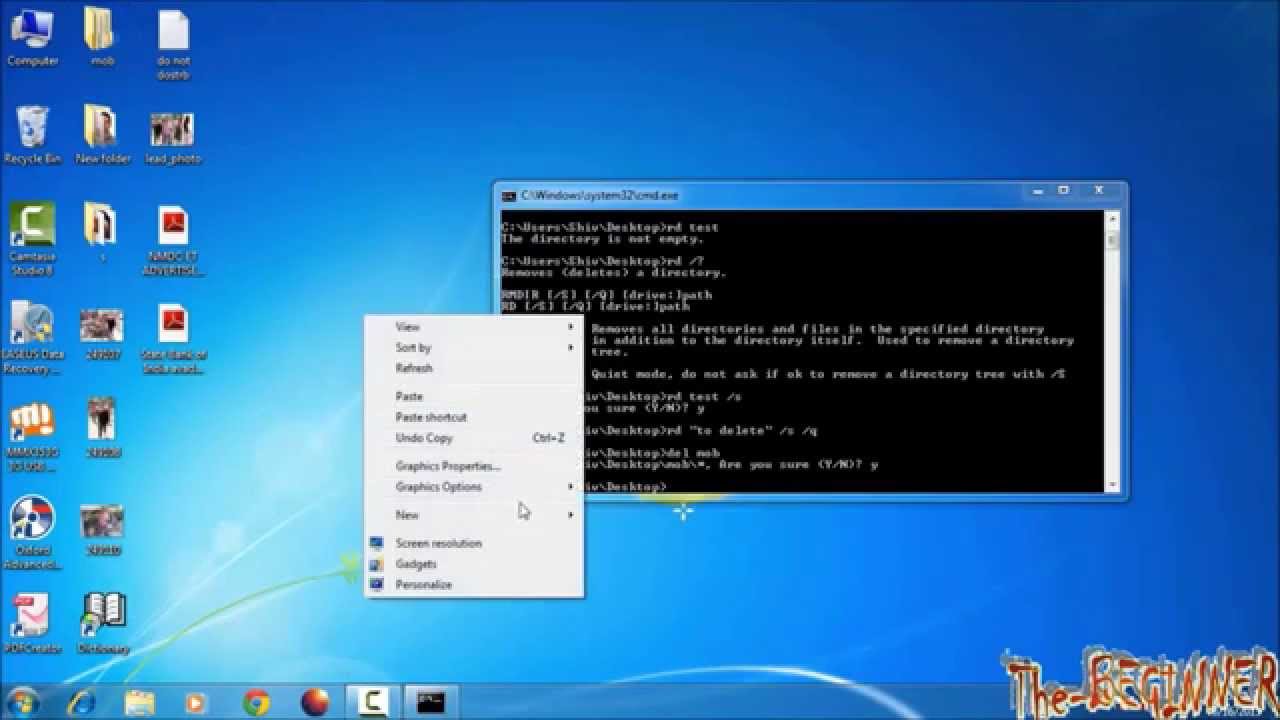Expand the New submenu in context menu

[x=473, y=515]
